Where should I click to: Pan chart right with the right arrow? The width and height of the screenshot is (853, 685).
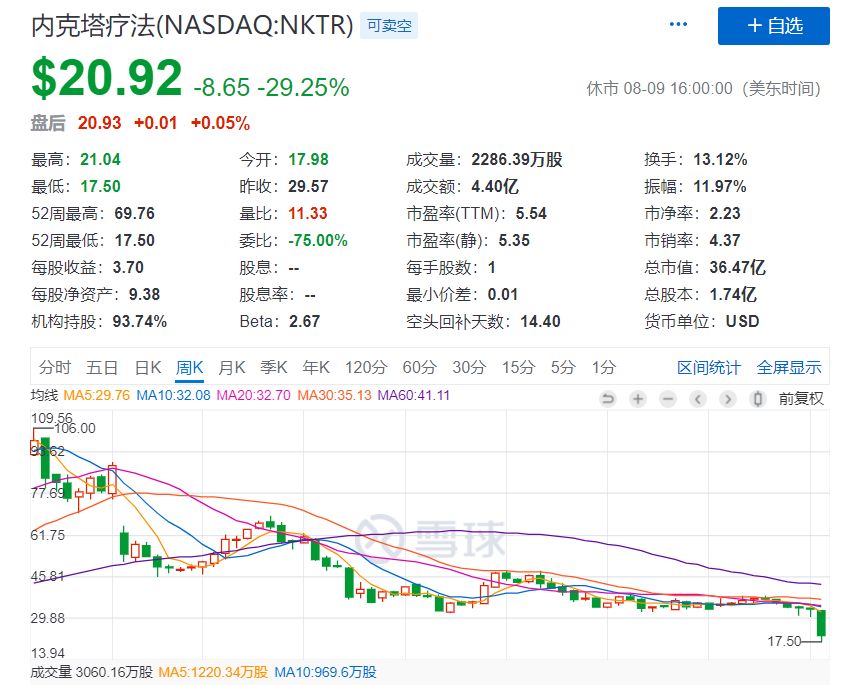[727, 399]
